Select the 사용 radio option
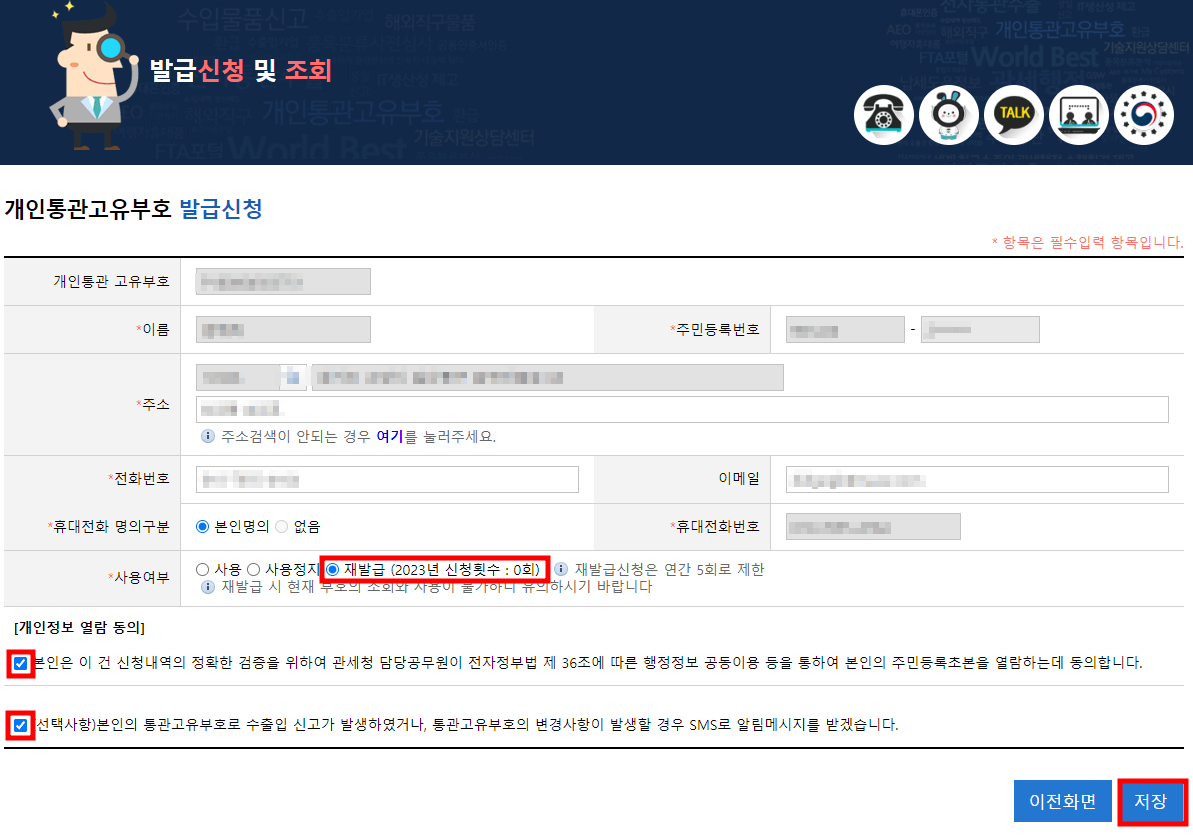The image size is (1193, 835). (x=202, y=569)
